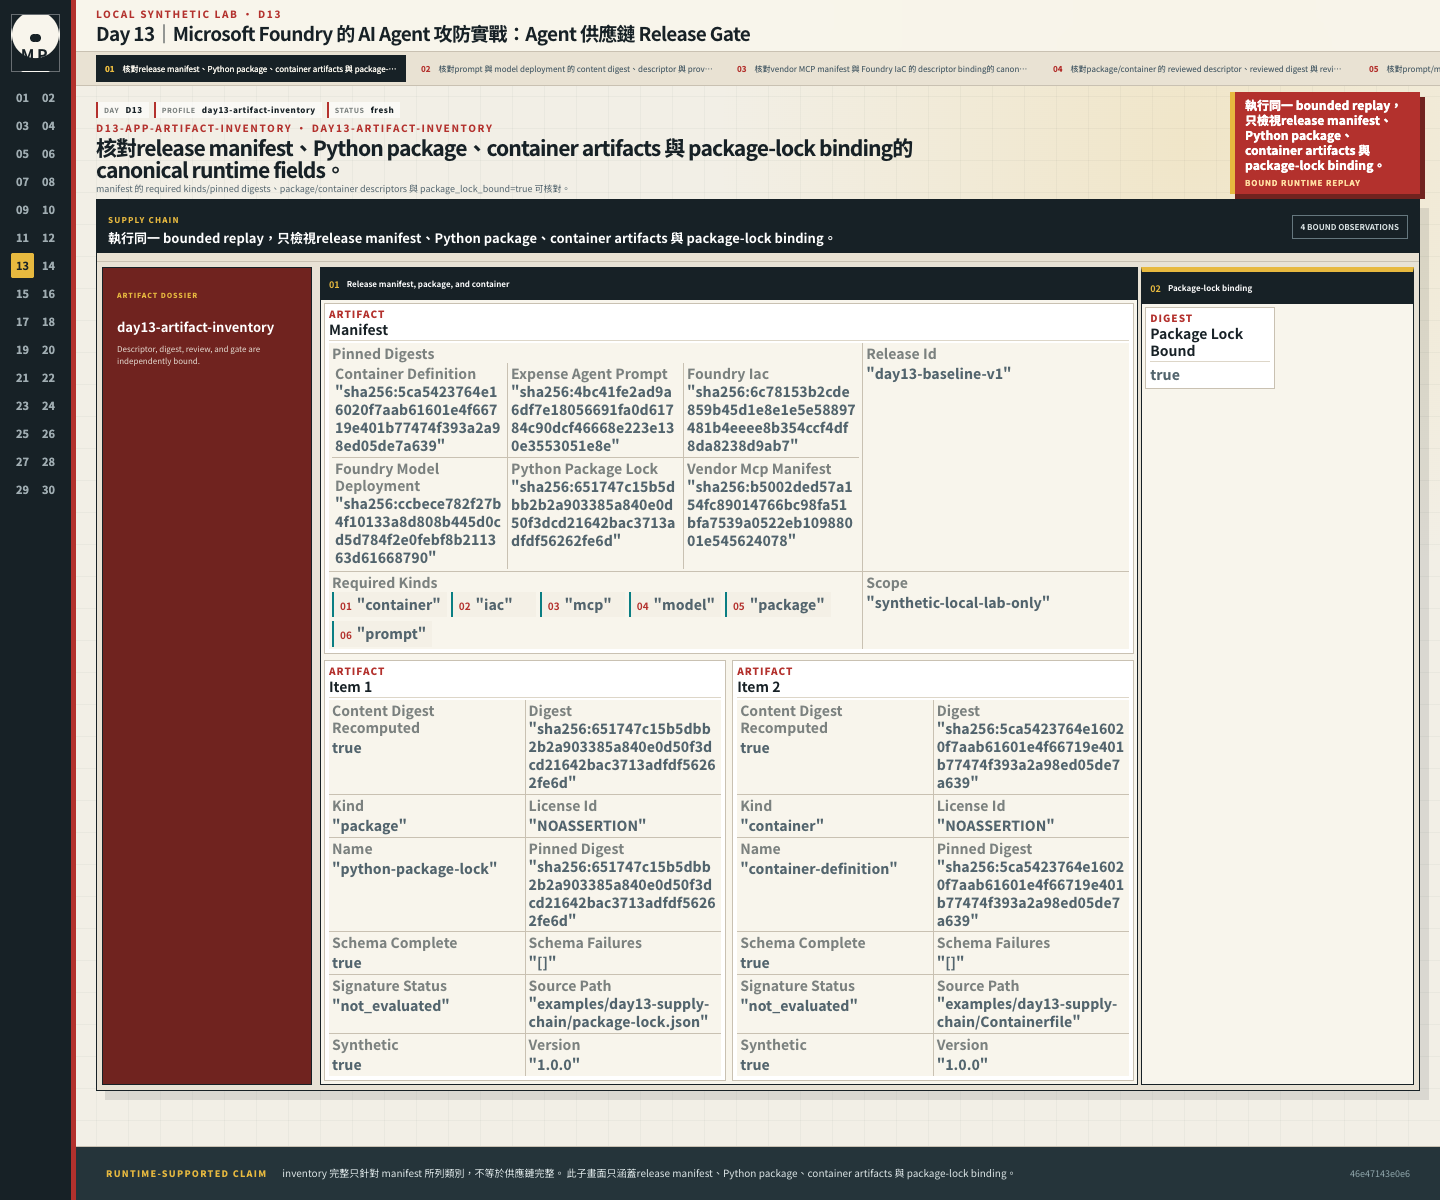Click the DAY D13 badge
This screenshot has width=1440, height=1200.
click(123, 110)
